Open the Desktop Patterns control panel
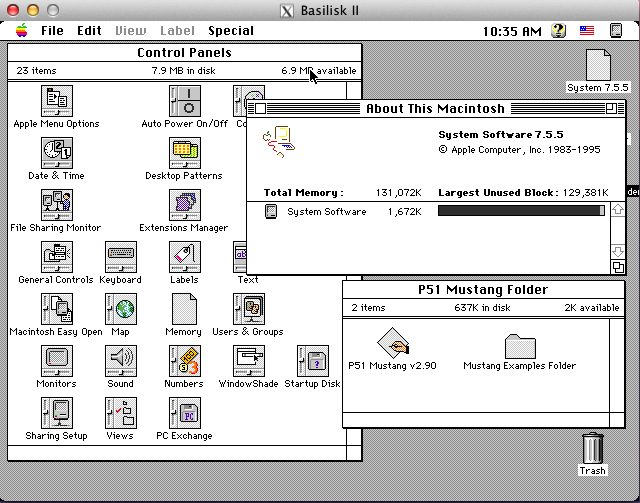 click(x=184, y=153)
